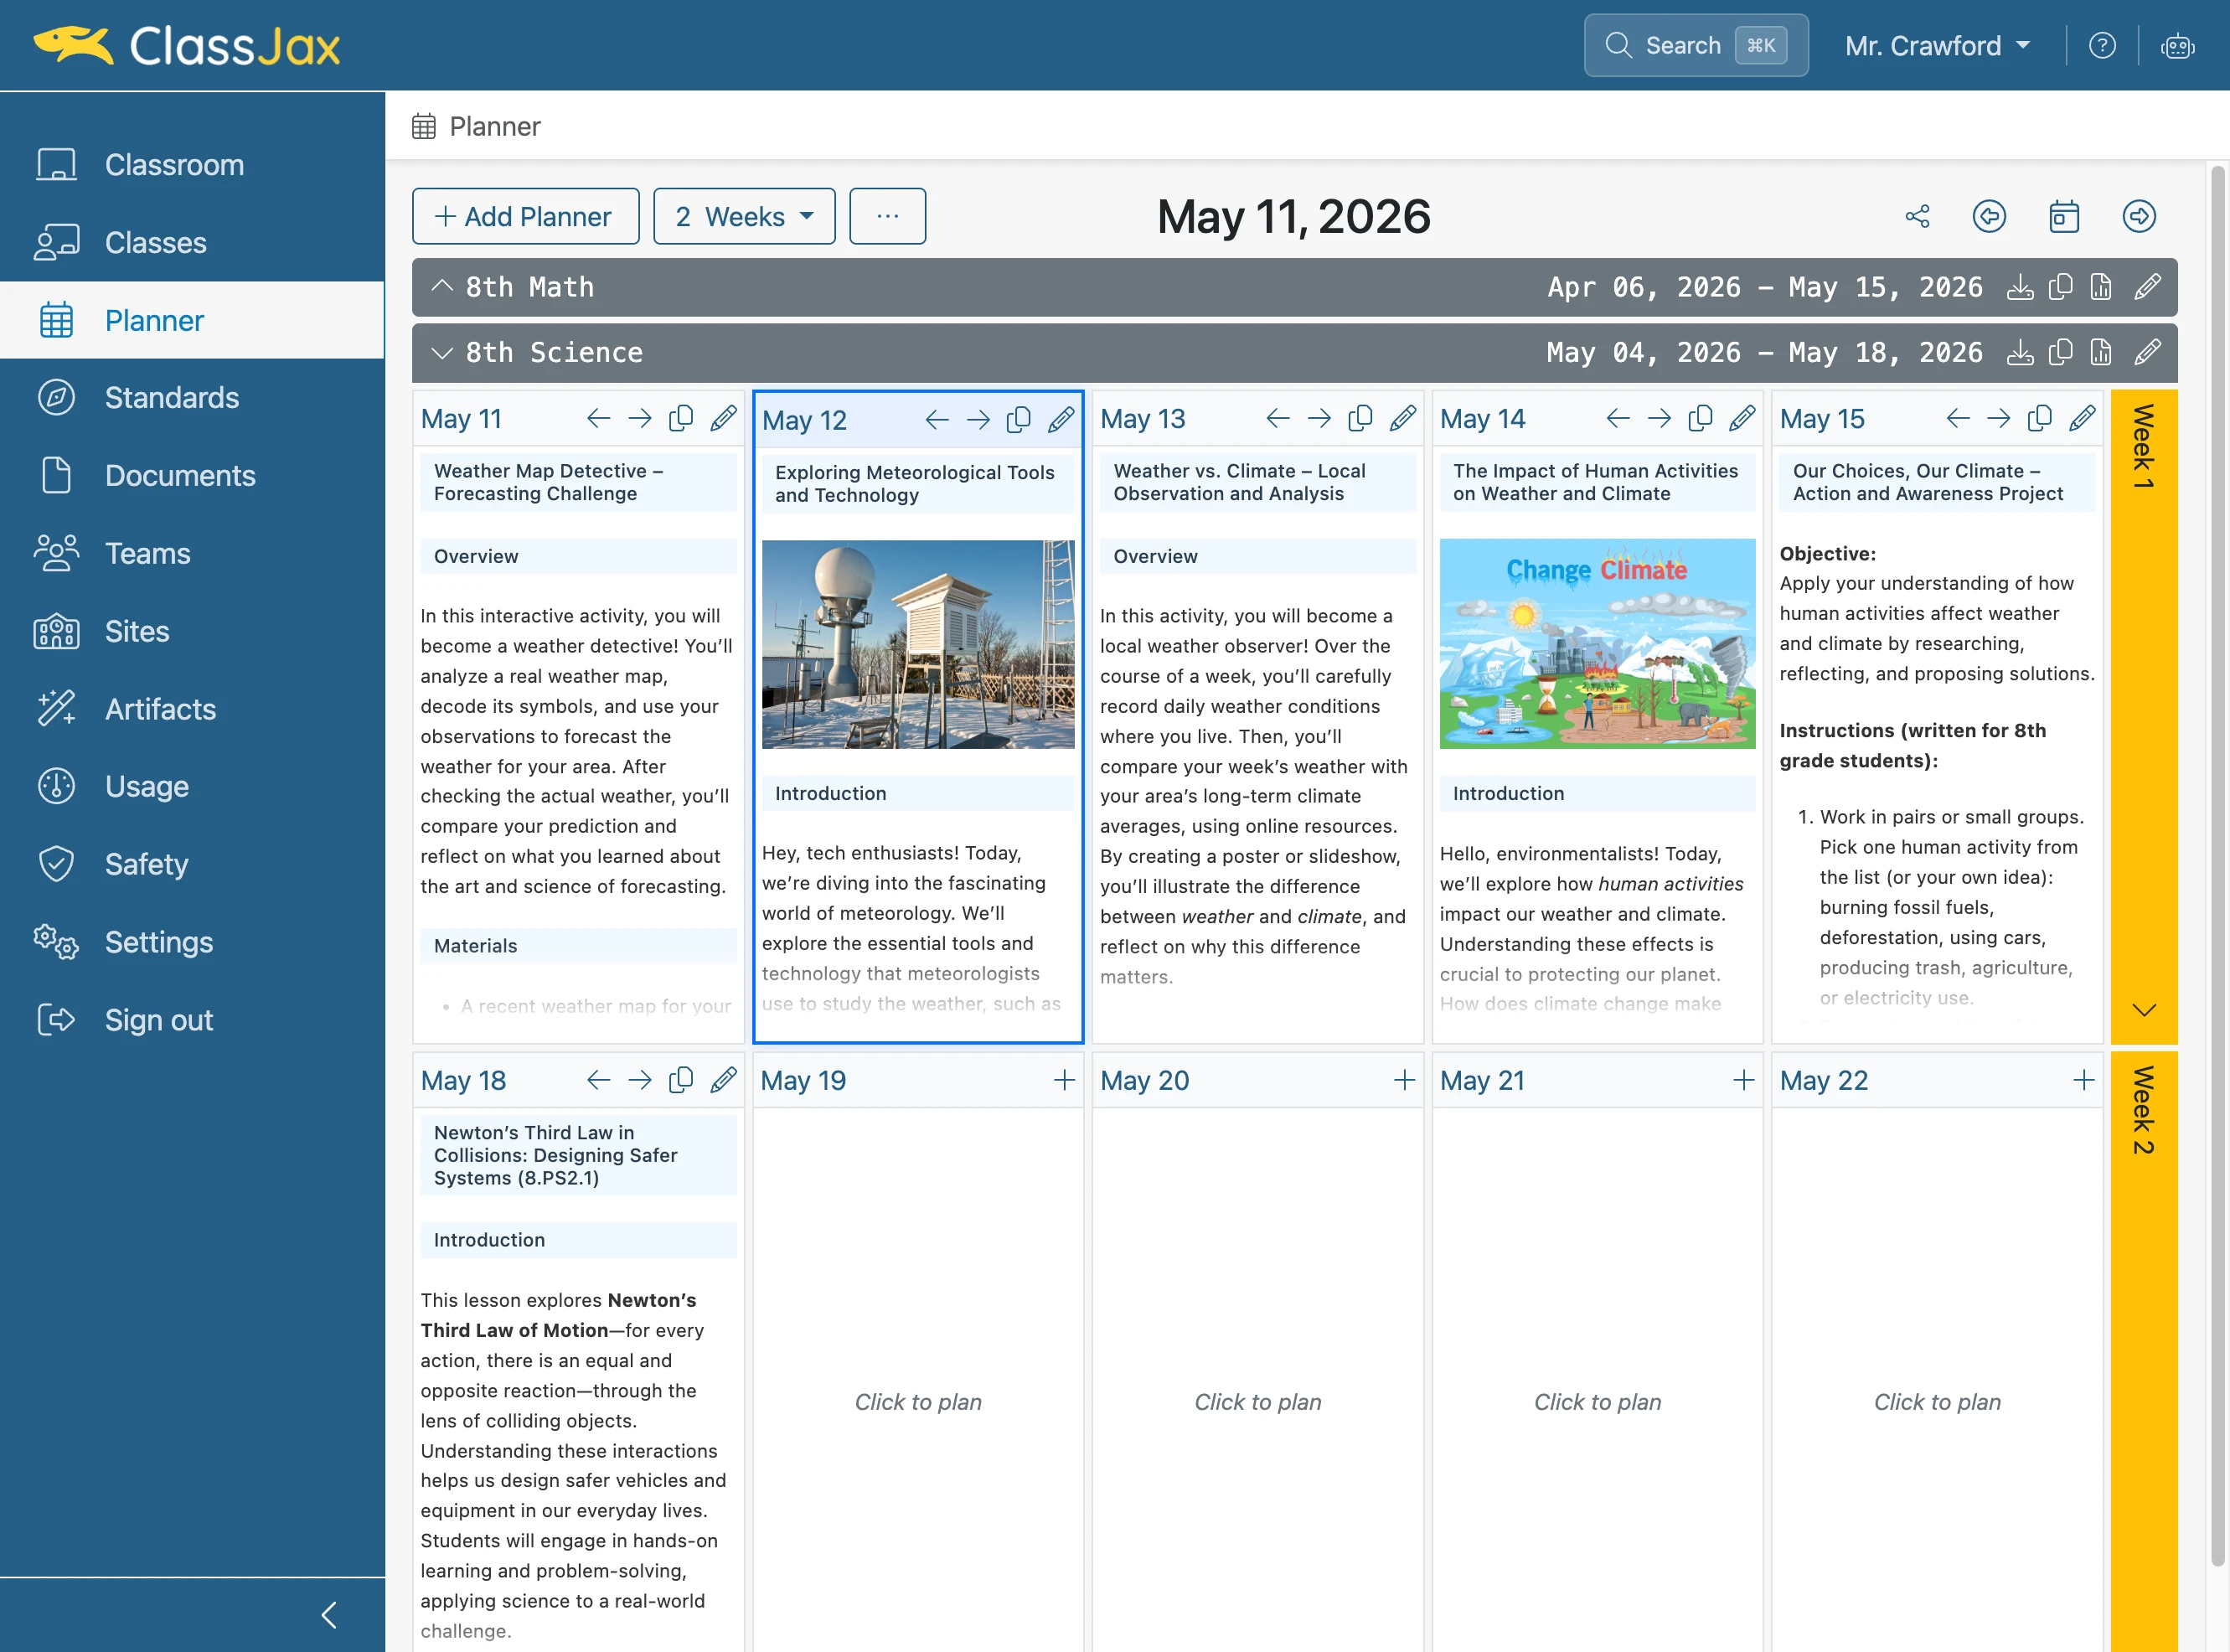Screen dimensions: 2230x1652
Task: Add a plan on May 19 with plus
Action: [x=1064, y=1080]
